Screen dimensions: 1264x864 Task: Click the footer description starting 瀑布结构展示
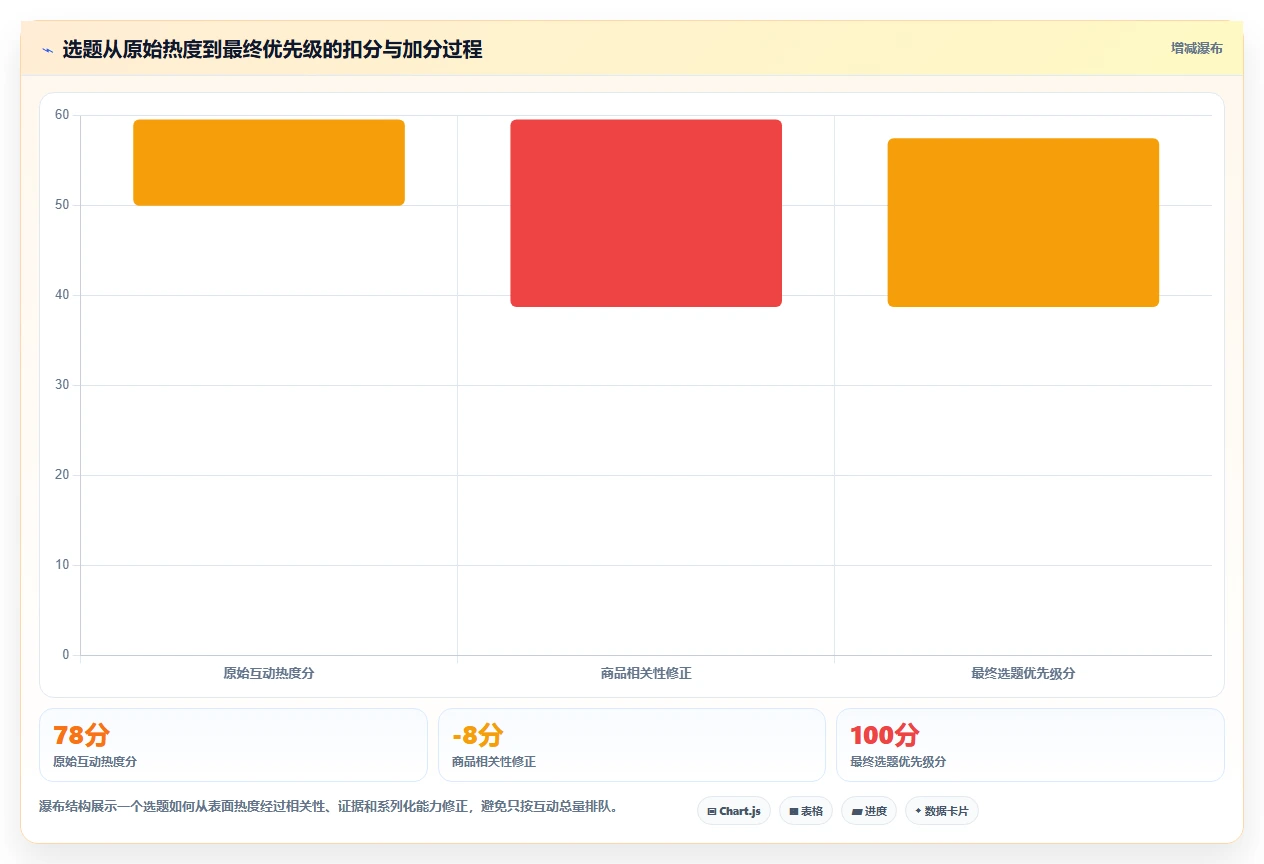point(328,807)
